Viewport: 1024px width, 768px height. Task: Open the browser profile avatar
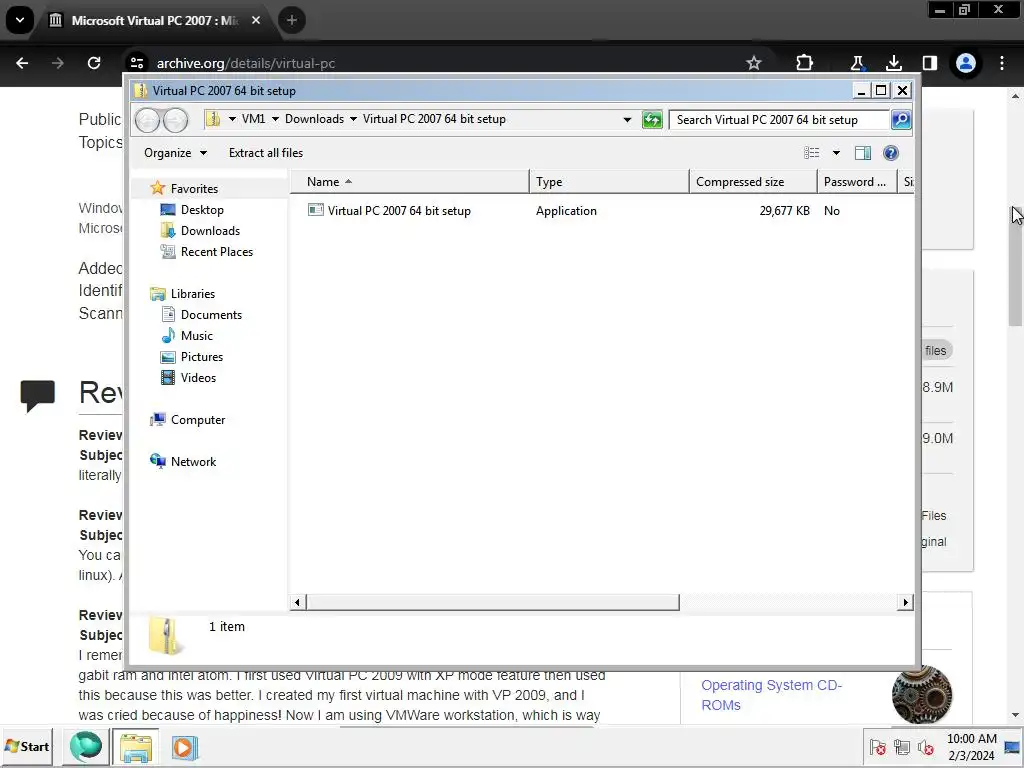tap(966, 63)
